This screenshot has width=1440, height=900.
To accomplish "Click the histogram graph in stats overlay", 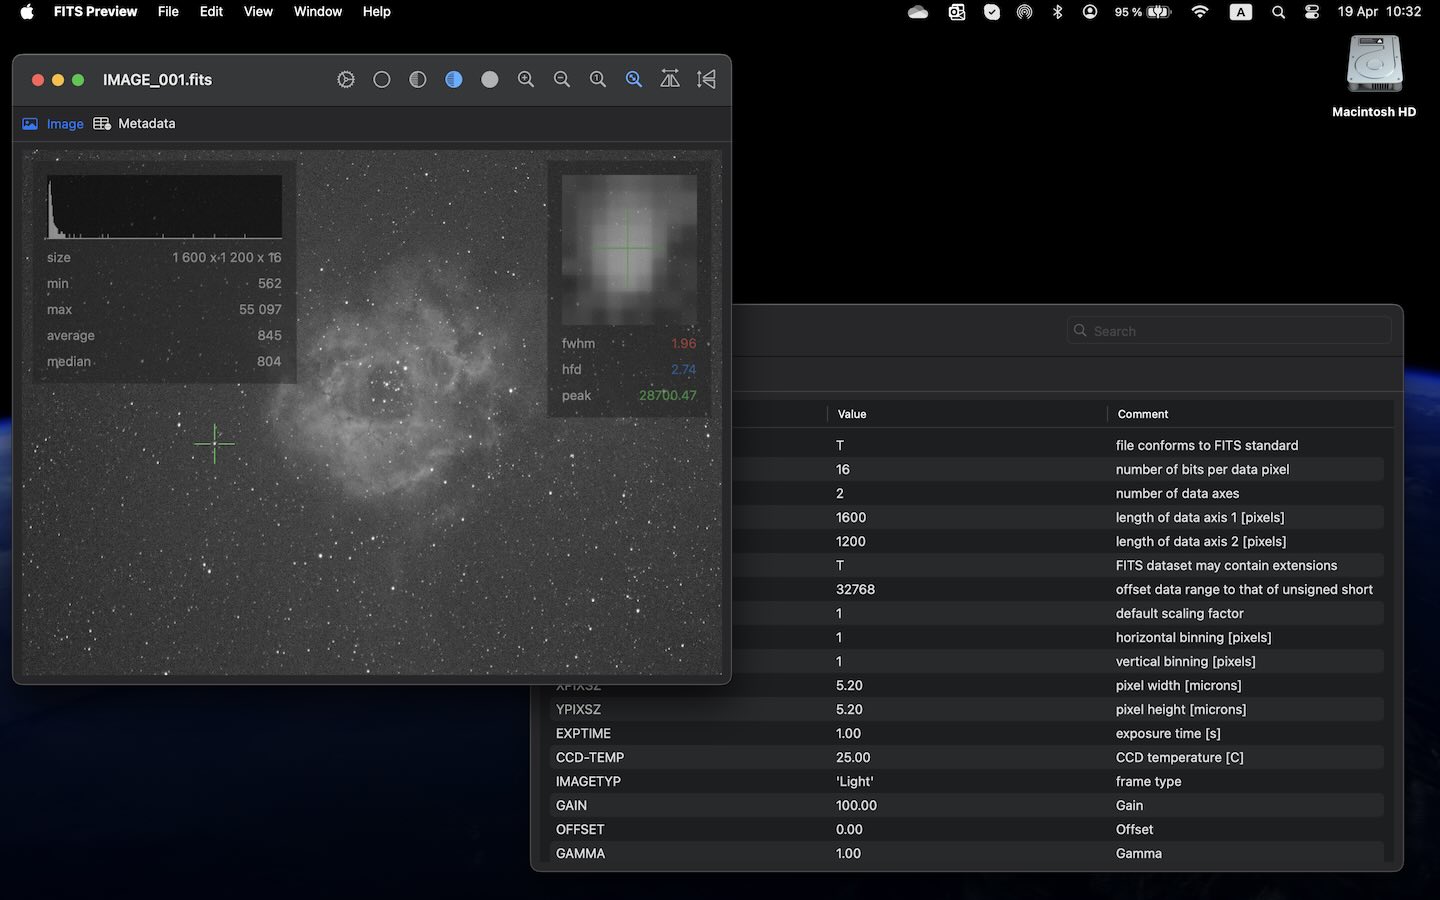I will coord(165,207).
